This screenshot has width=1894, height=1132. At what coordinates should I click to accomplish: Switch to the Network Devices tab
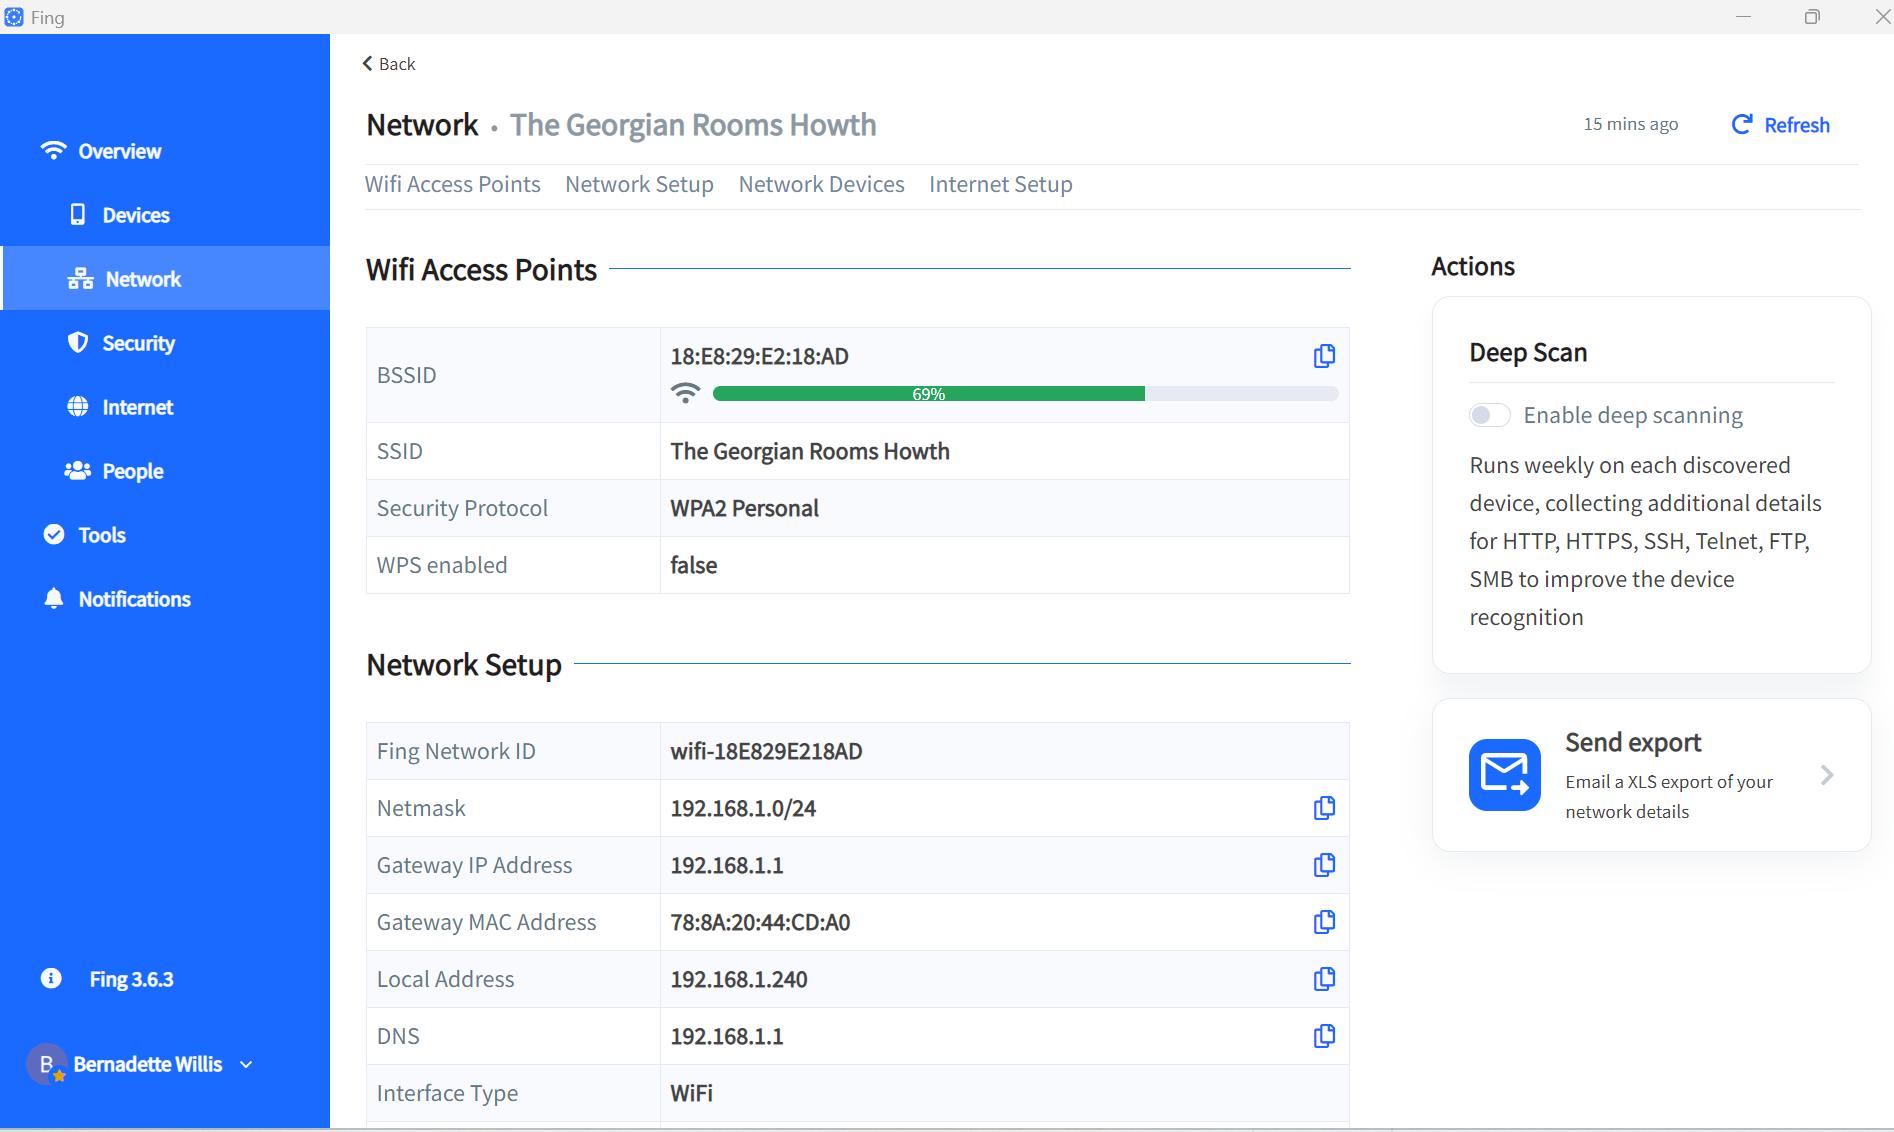coord(821,184)
